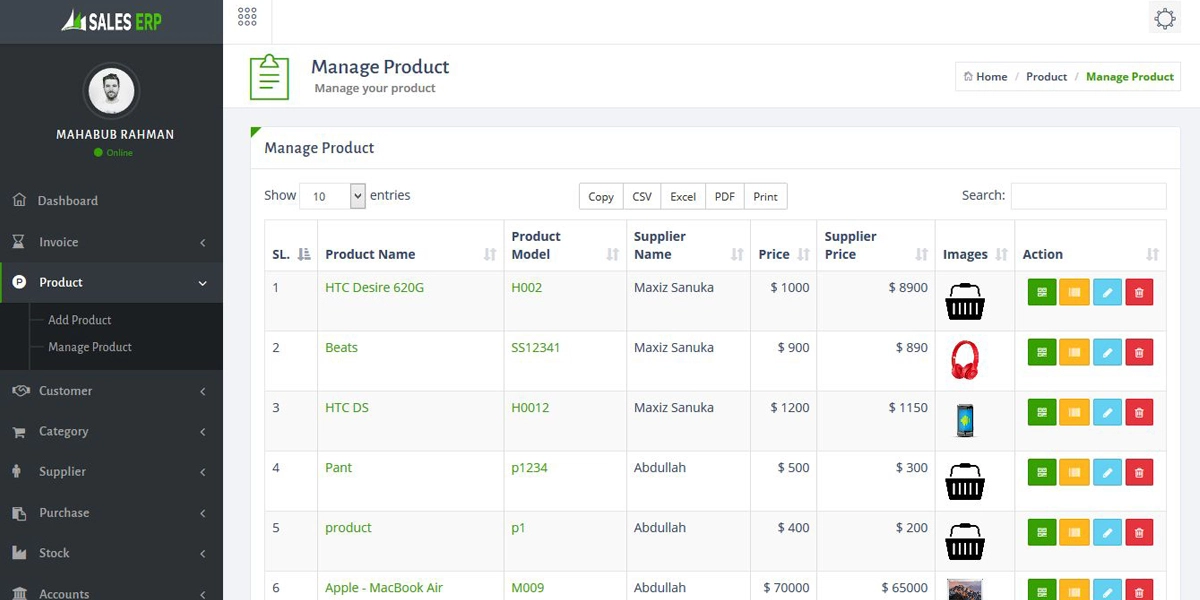Image resolution: width=1200 pixels, height=600 pixels.
Task: Click the yellow action button for HTC DS
Action: (1074, 412)
